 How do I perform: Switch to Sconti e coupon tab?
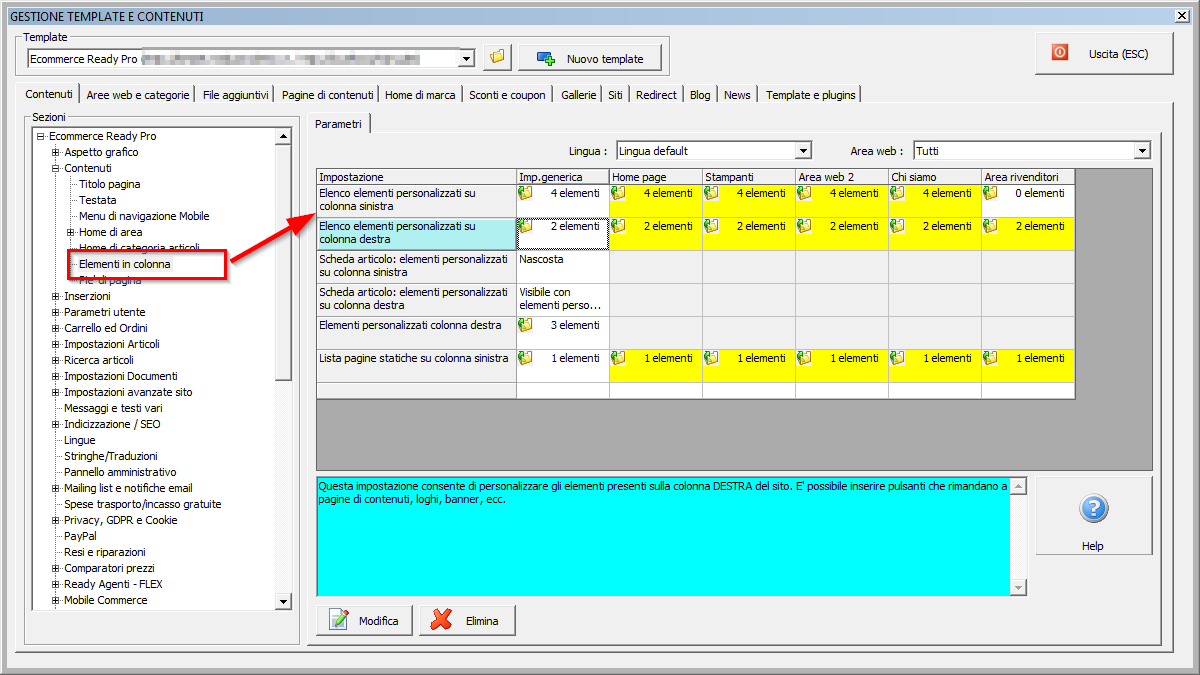pyautogui.click(x=508, y=95)
